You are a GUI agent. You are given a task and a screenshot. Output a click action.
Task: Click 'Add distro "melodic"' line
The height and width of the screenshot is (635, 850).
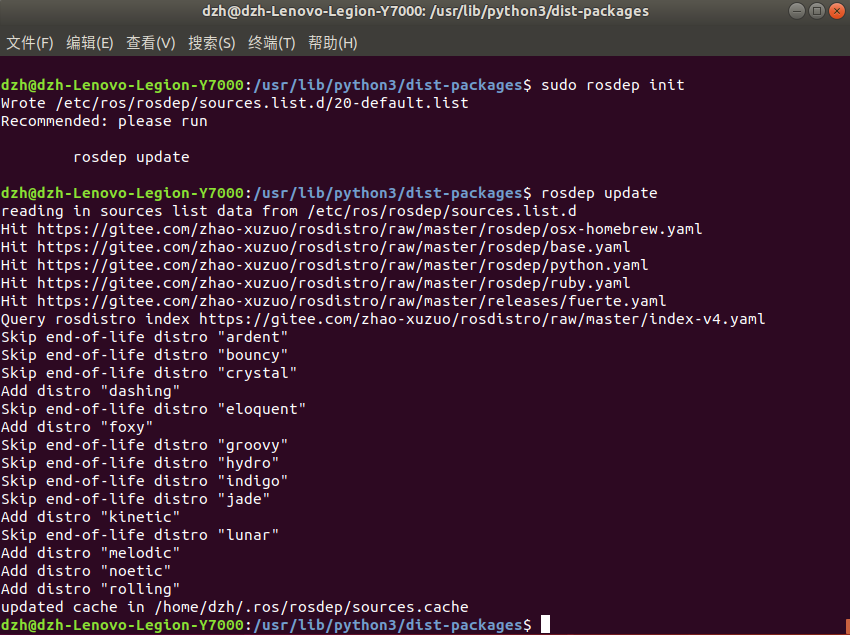point(91,553)
